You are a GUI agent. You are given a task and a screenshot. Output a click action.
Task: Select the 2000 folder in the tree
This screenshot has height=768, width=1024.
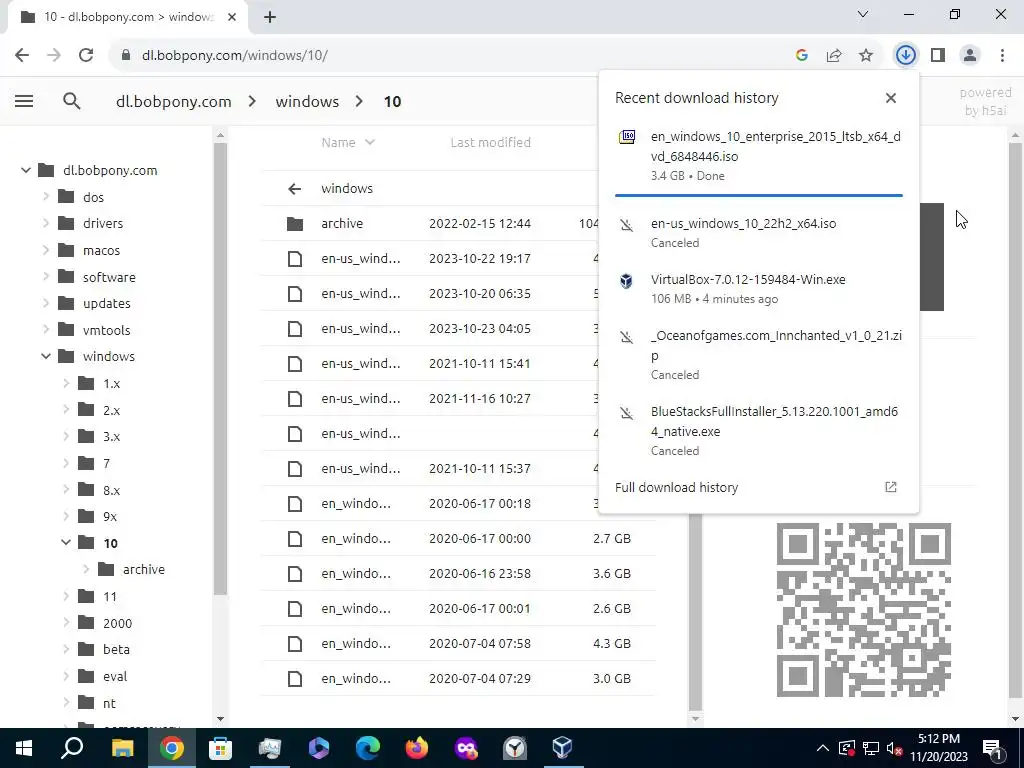(117, 623)
